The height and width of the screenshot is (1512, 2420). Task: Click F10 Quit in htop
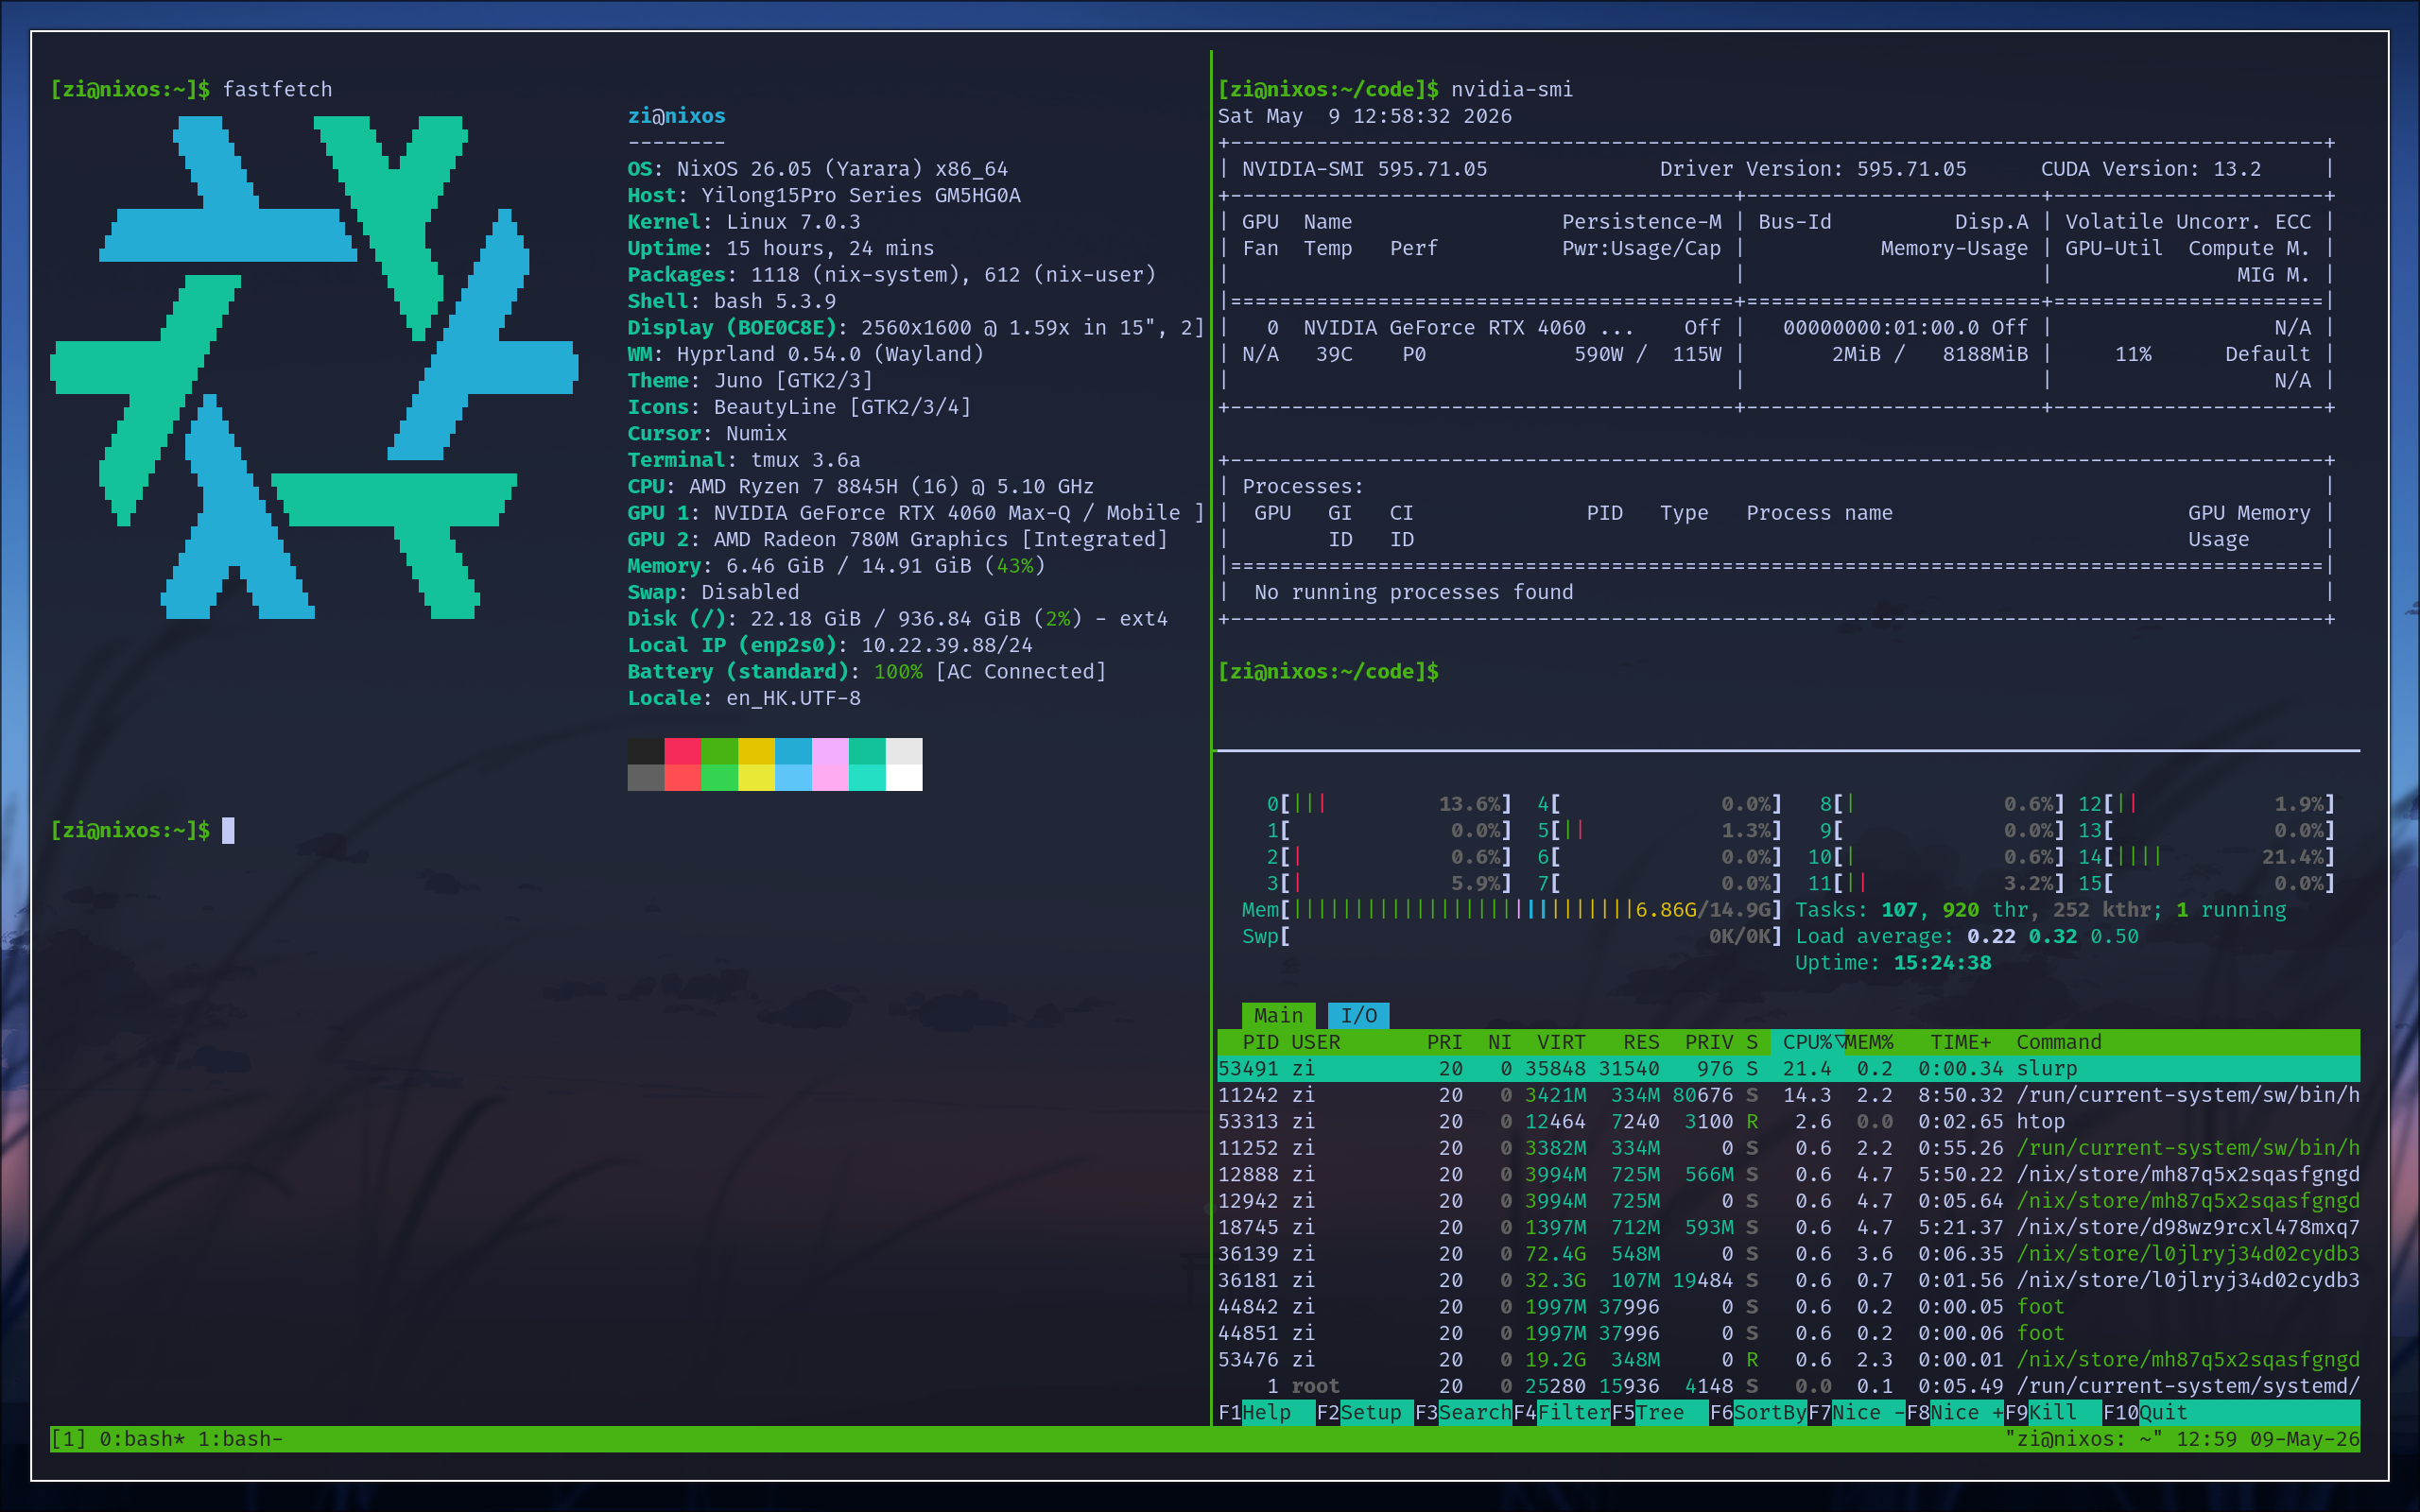[2145, 1412]
